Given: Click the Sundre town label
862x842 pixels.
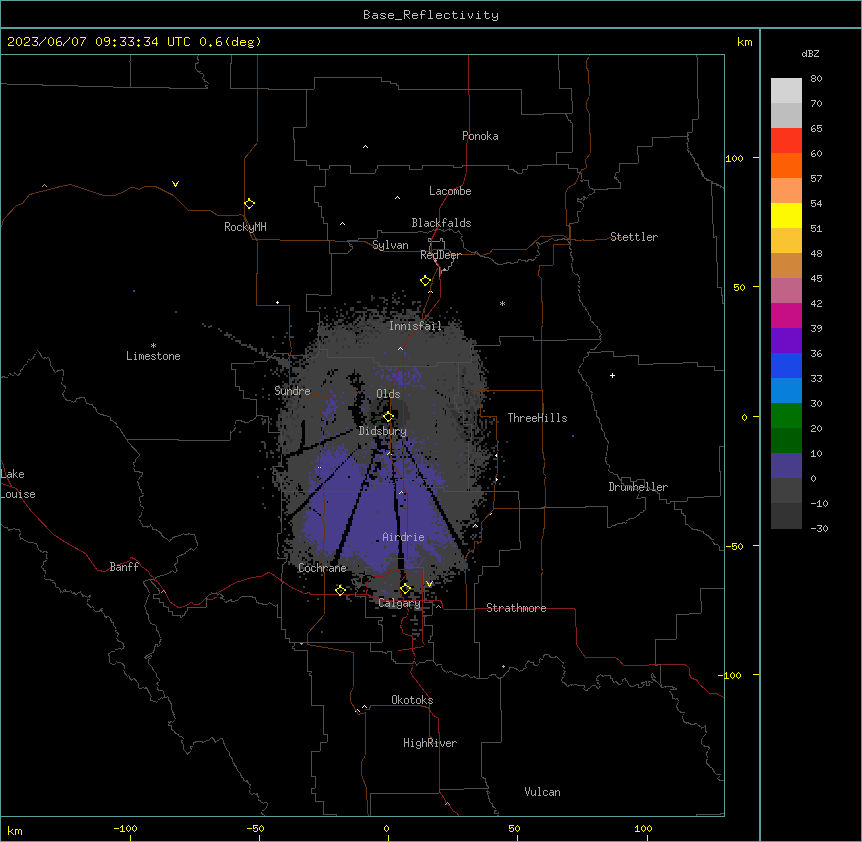Looking at the screenshot, I should (292, 391).
